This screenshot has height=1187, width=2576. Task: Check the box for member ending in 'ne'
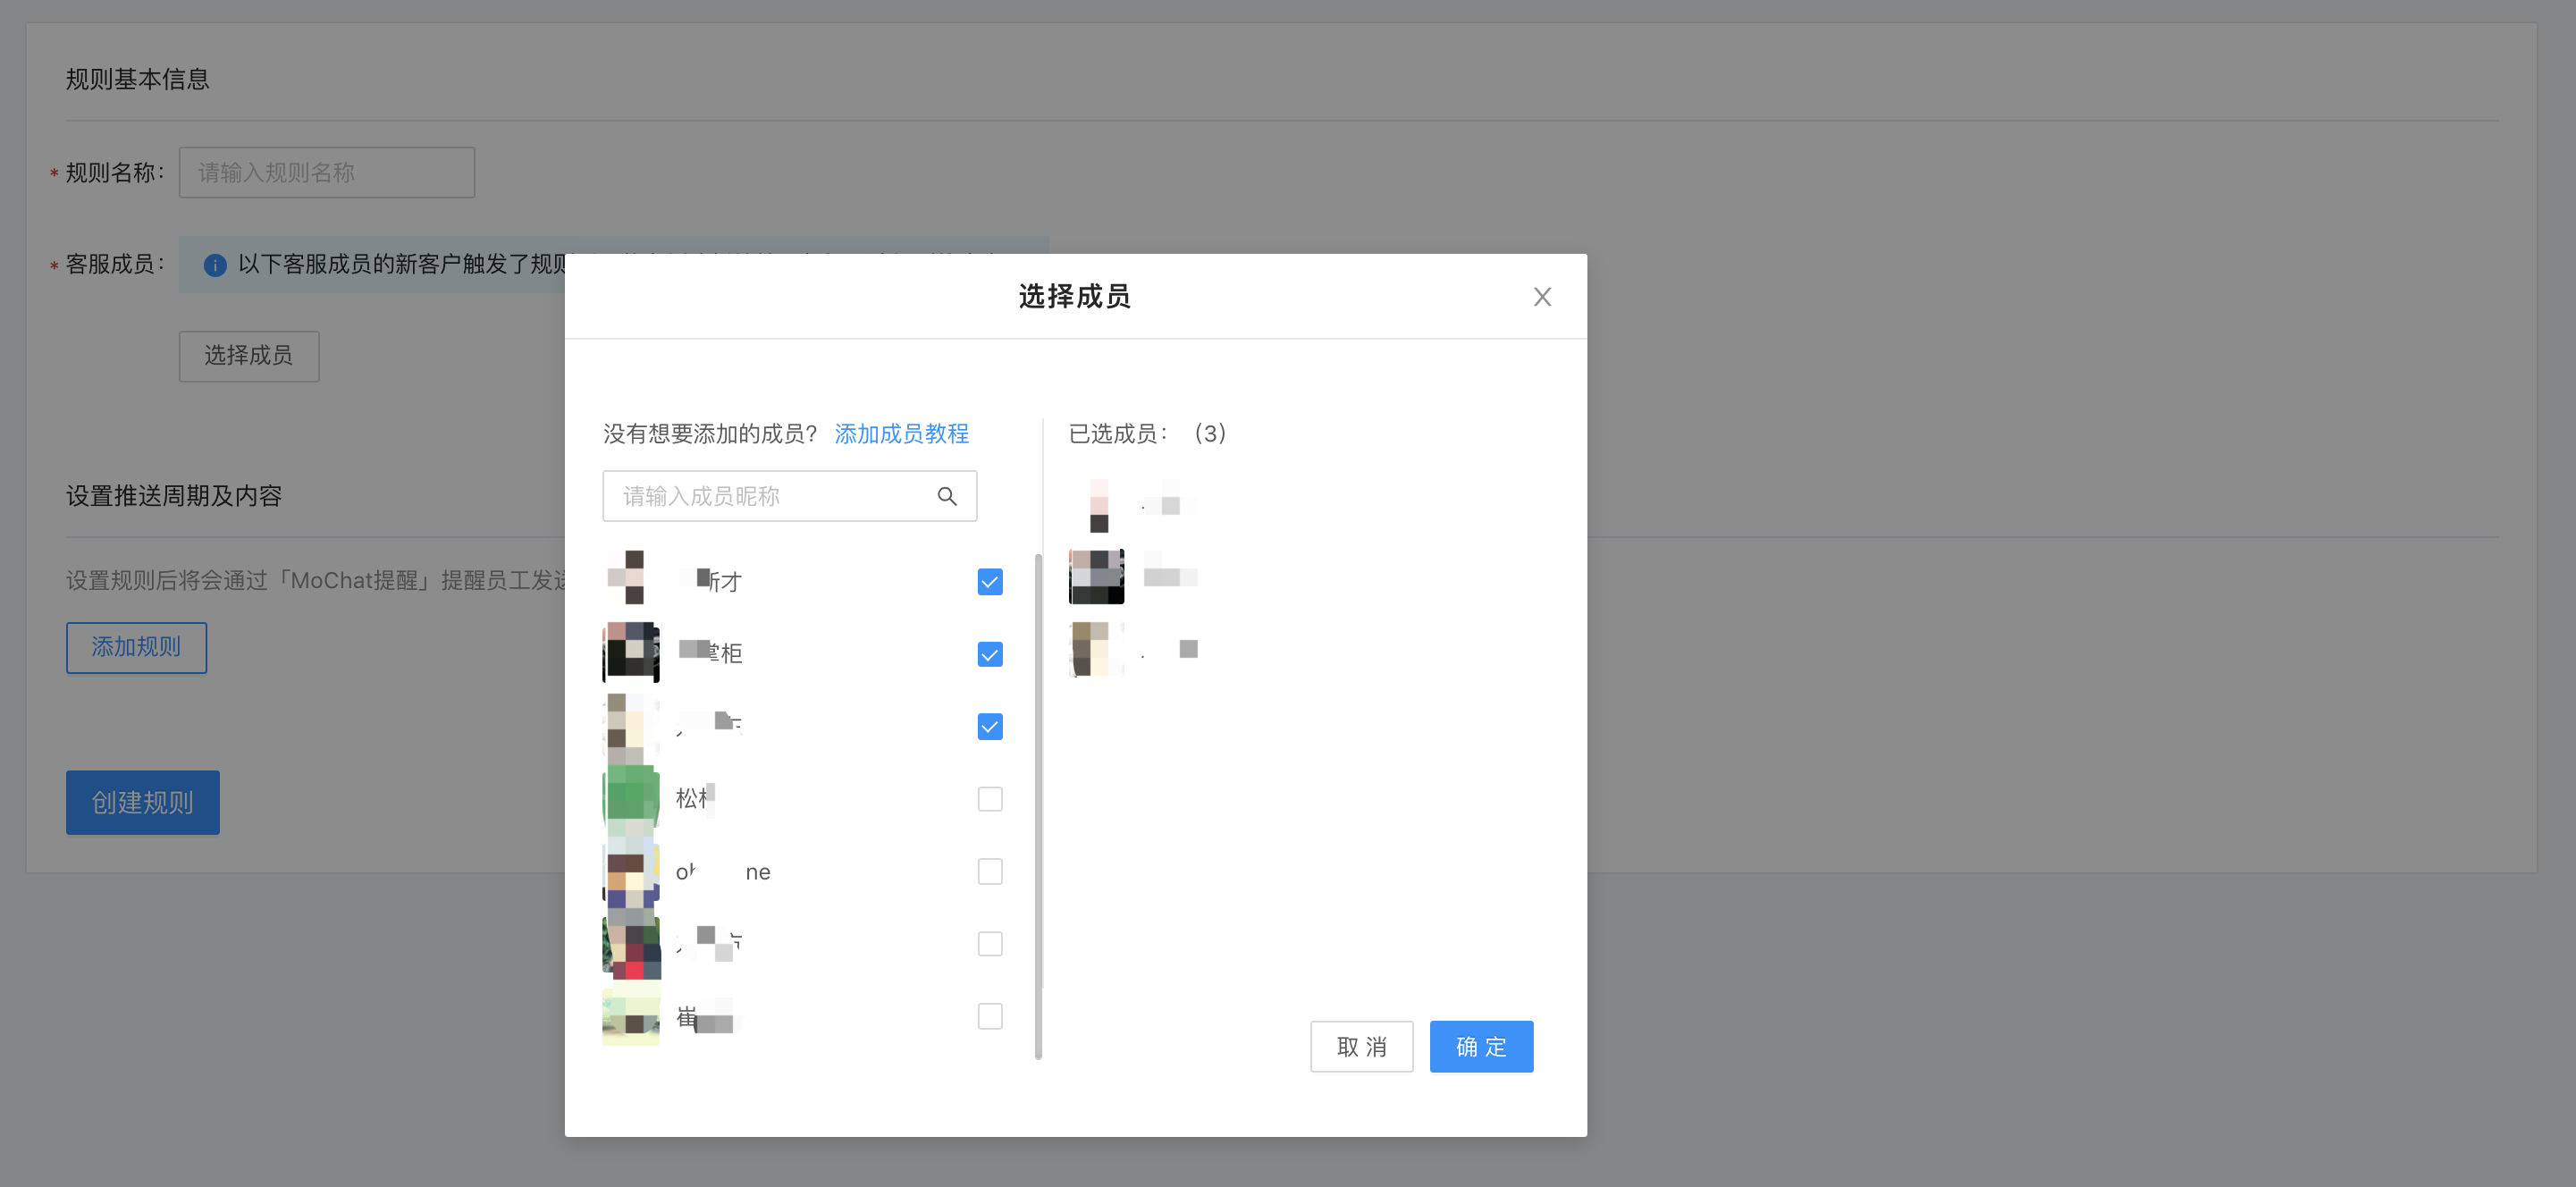[x=989, y=871]
